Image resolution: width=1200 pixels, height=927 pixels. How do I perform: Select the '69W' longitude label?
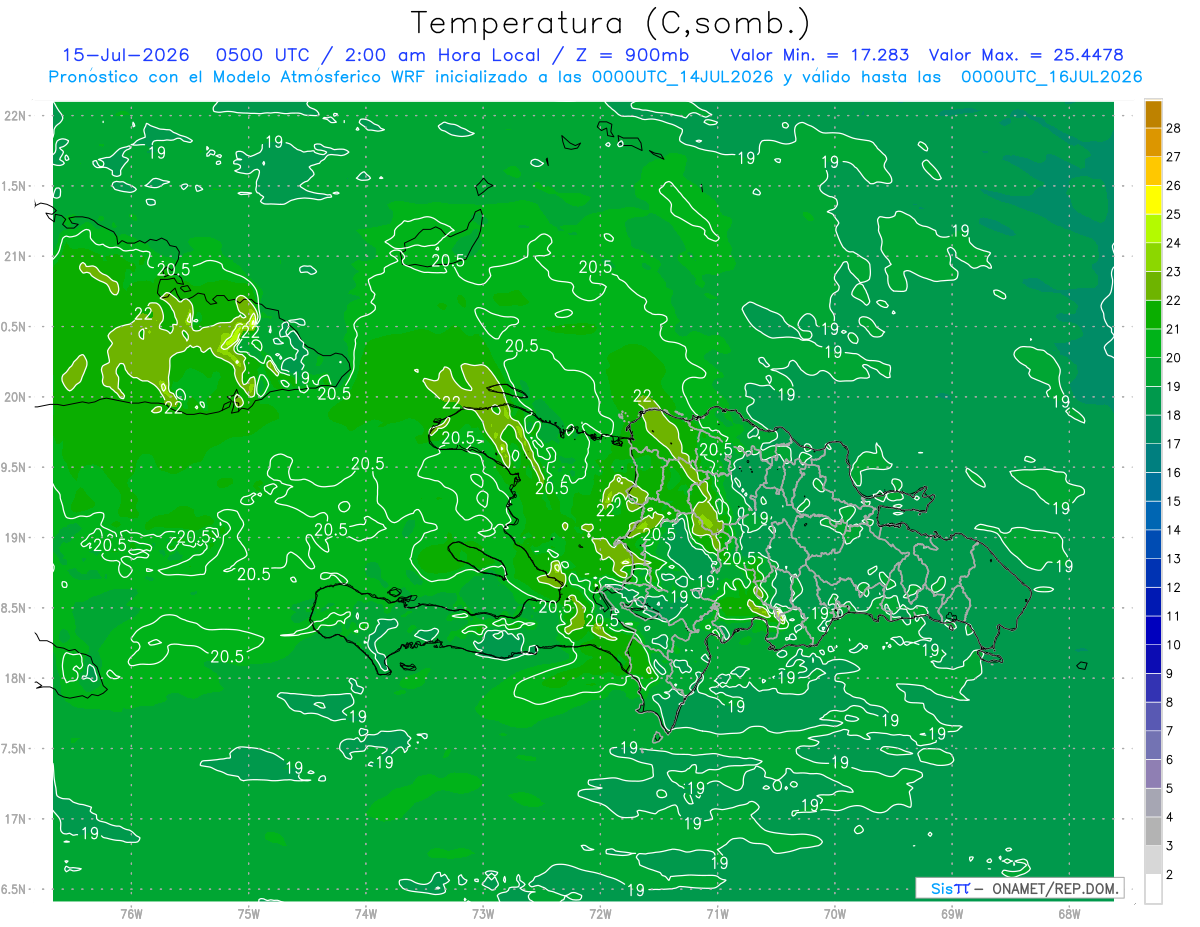(951, 914)
